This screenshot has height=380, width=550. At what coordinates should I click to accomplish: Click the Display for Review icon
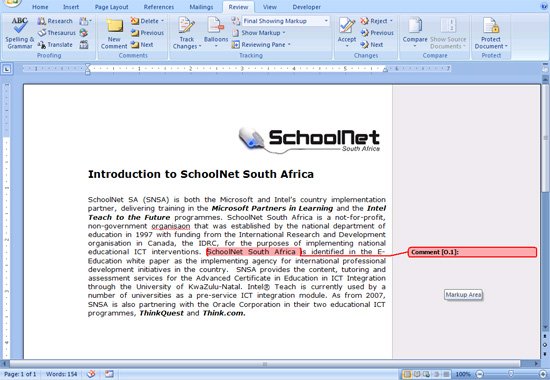click(236, 21)
